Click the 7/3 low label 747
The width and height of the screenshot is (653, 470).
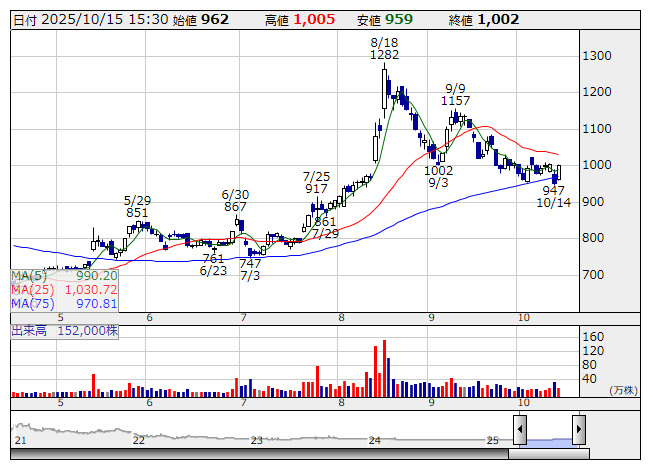tap(250, 264)
